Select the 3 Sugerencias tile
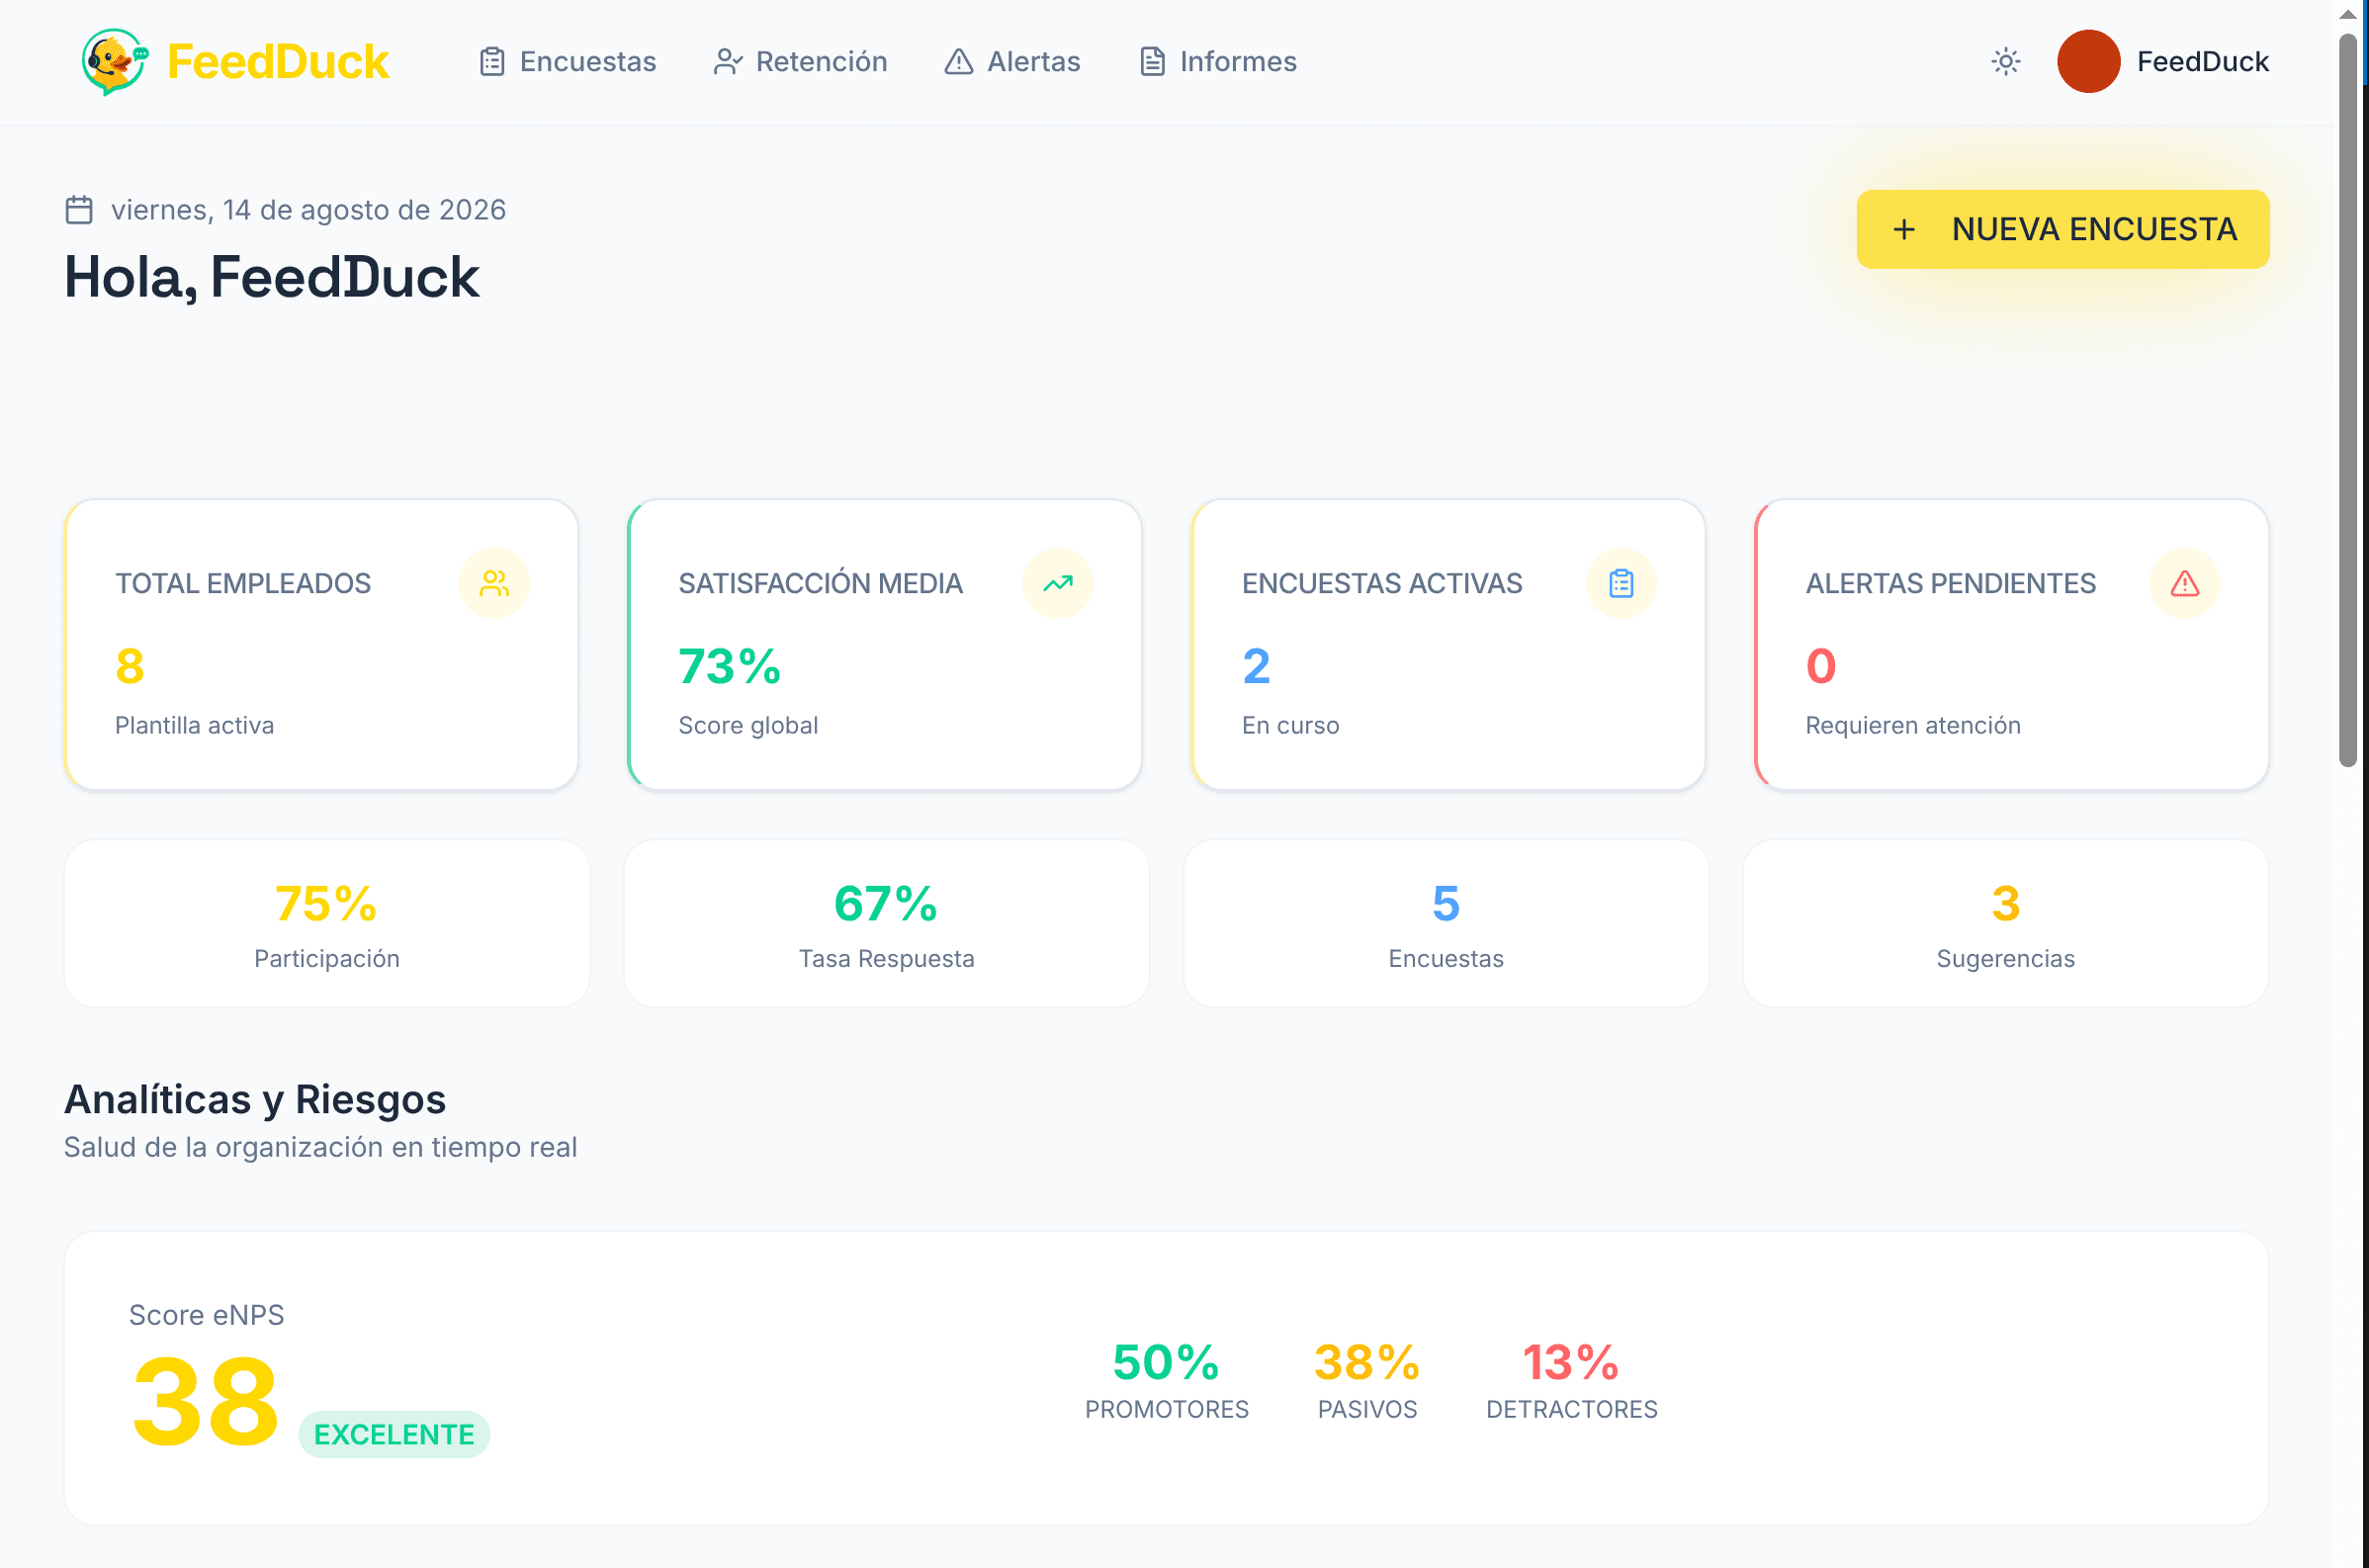Screen dimensions: 2369x1568 click(2005, 924)
